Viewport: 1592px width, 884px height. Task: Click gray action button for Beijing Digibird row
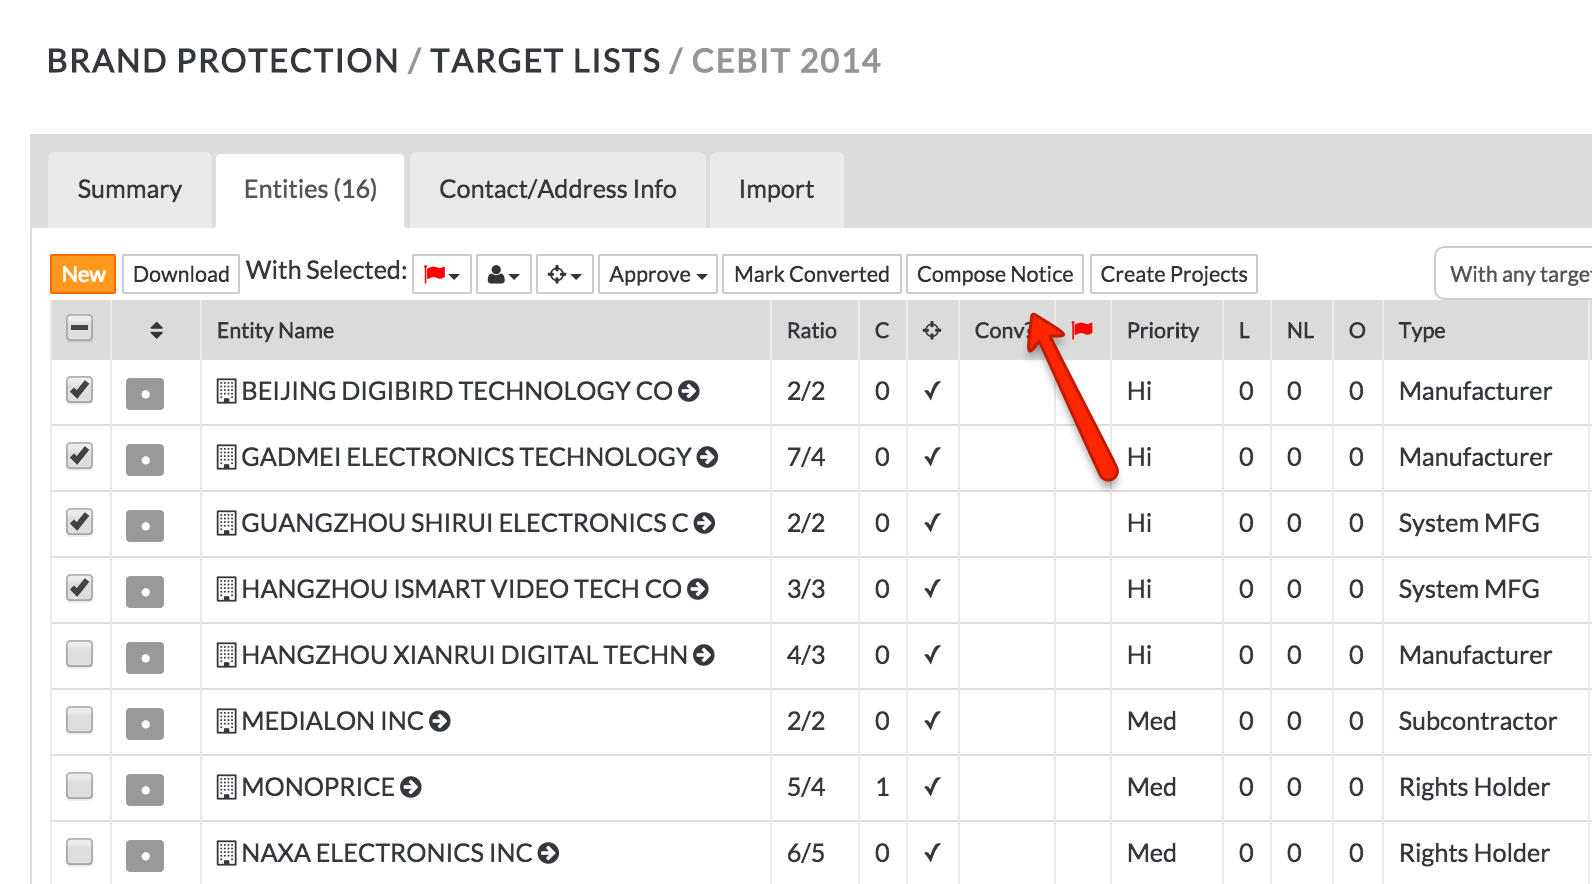pyautogui.click(x=145, y=393)
